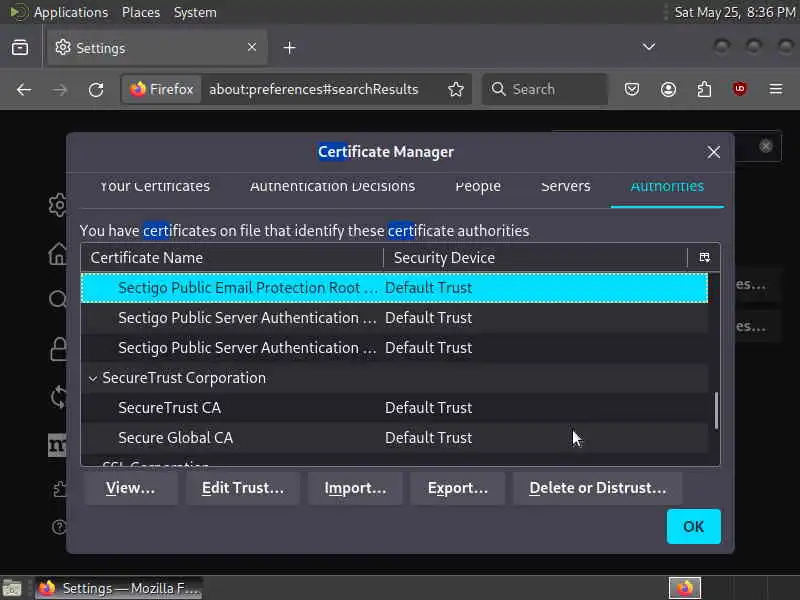Open the Applications menu
Viewport: 800px width, 600px height.
point(71,12)
